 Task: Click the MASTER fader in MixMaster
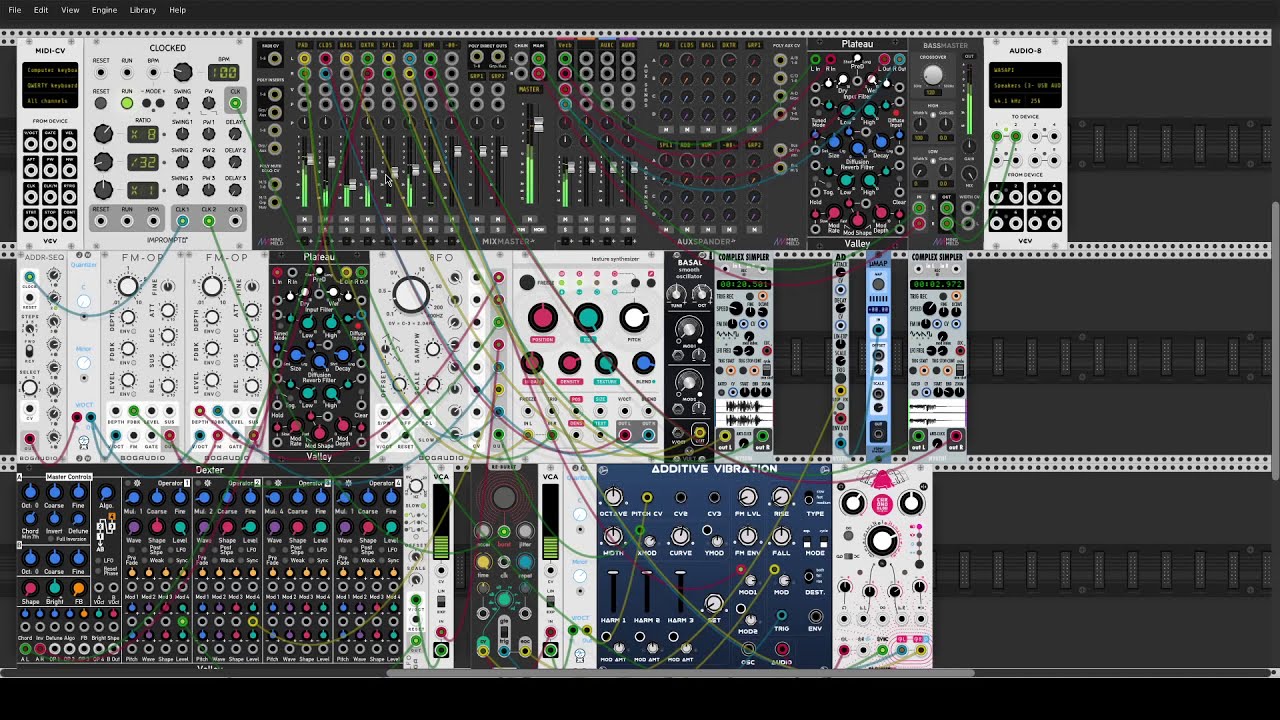tap(538, 125)
